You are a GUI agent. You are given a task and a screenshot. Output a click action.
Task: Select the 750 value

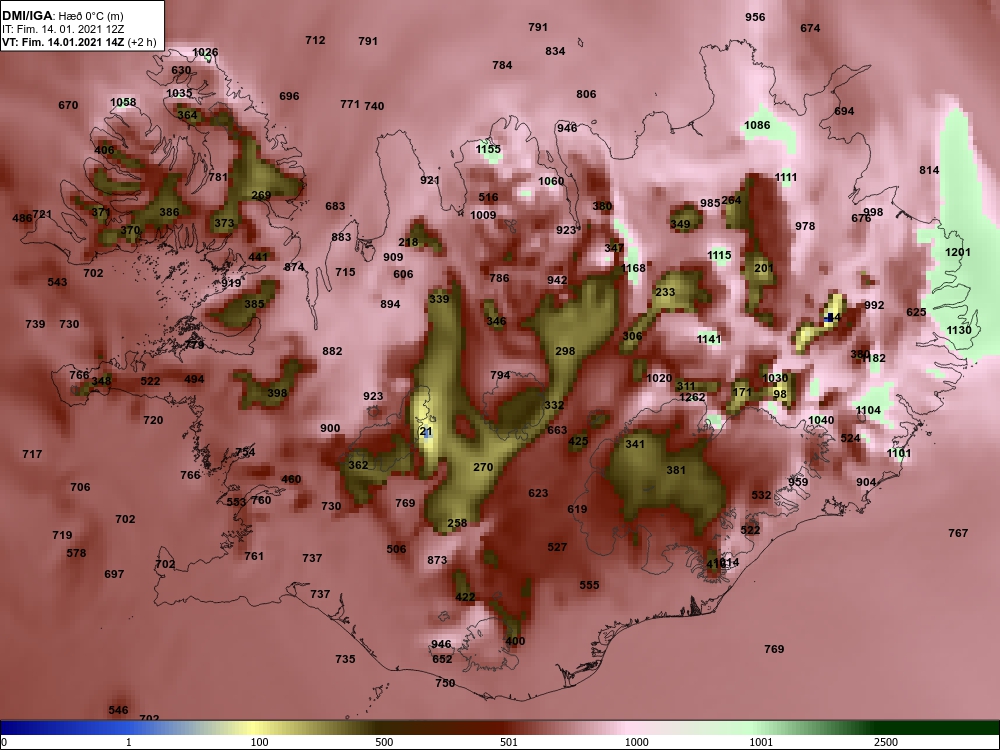click(x=445, y=683)
